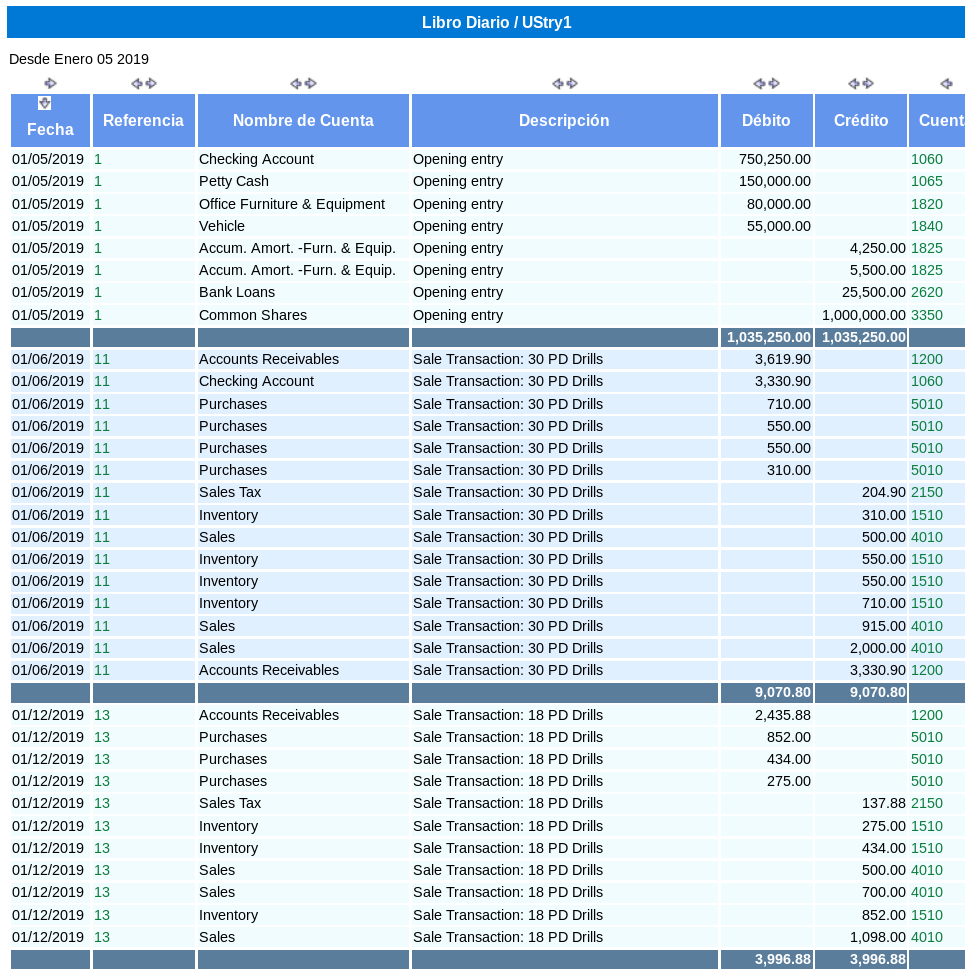
Task: Open reference 13 on Sales Tax 137.88 row
Action: pos(102,803)
